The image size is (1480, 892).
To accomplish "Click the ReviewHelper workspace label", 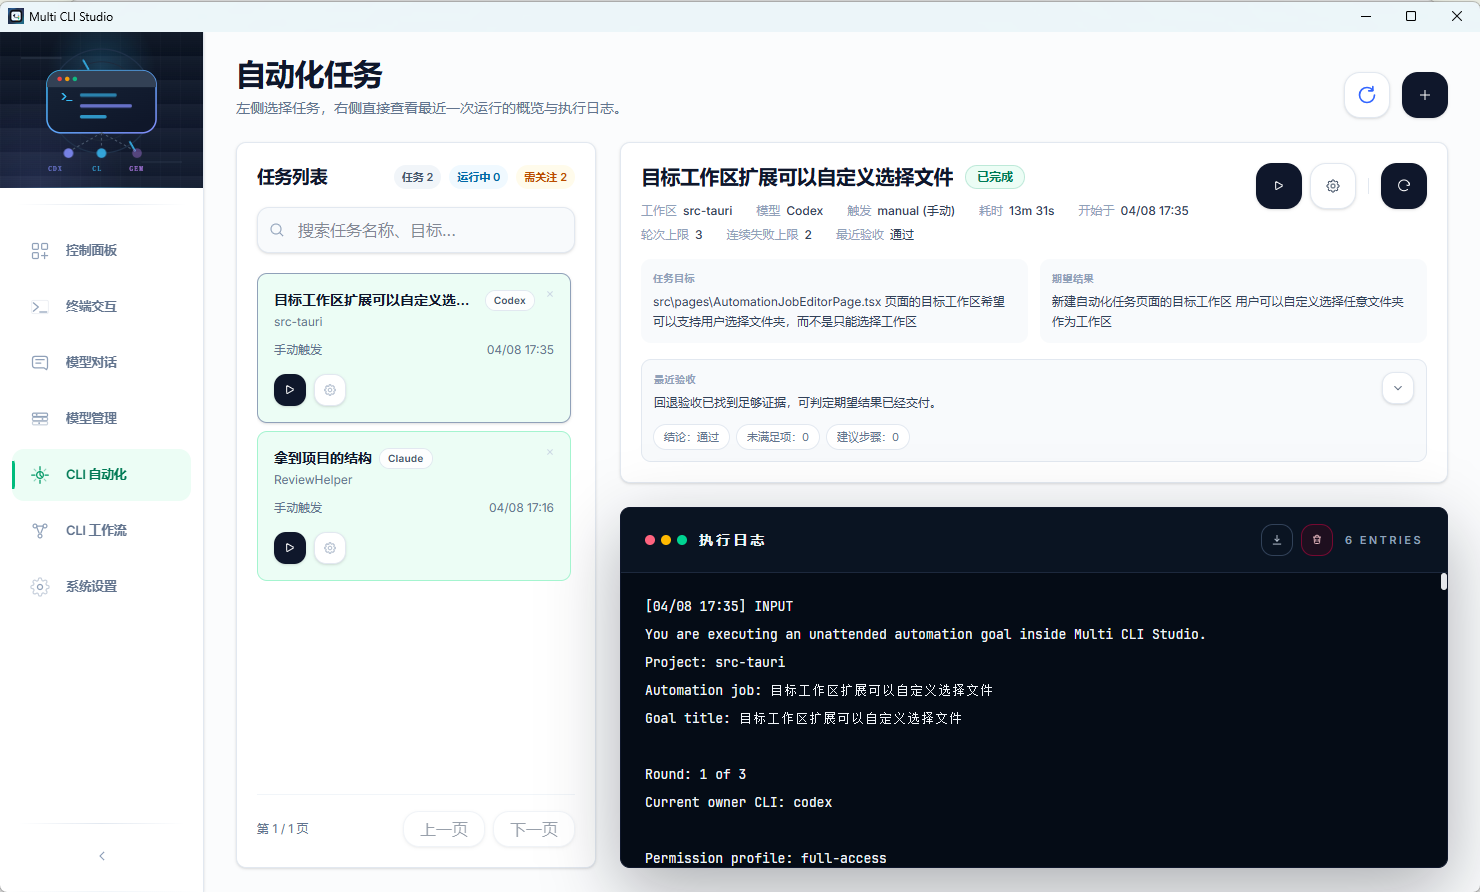I will coord(313,480).
